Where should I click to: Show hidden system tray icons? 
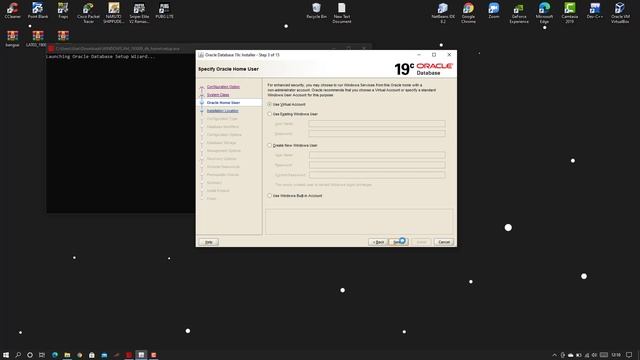[554, 355]
